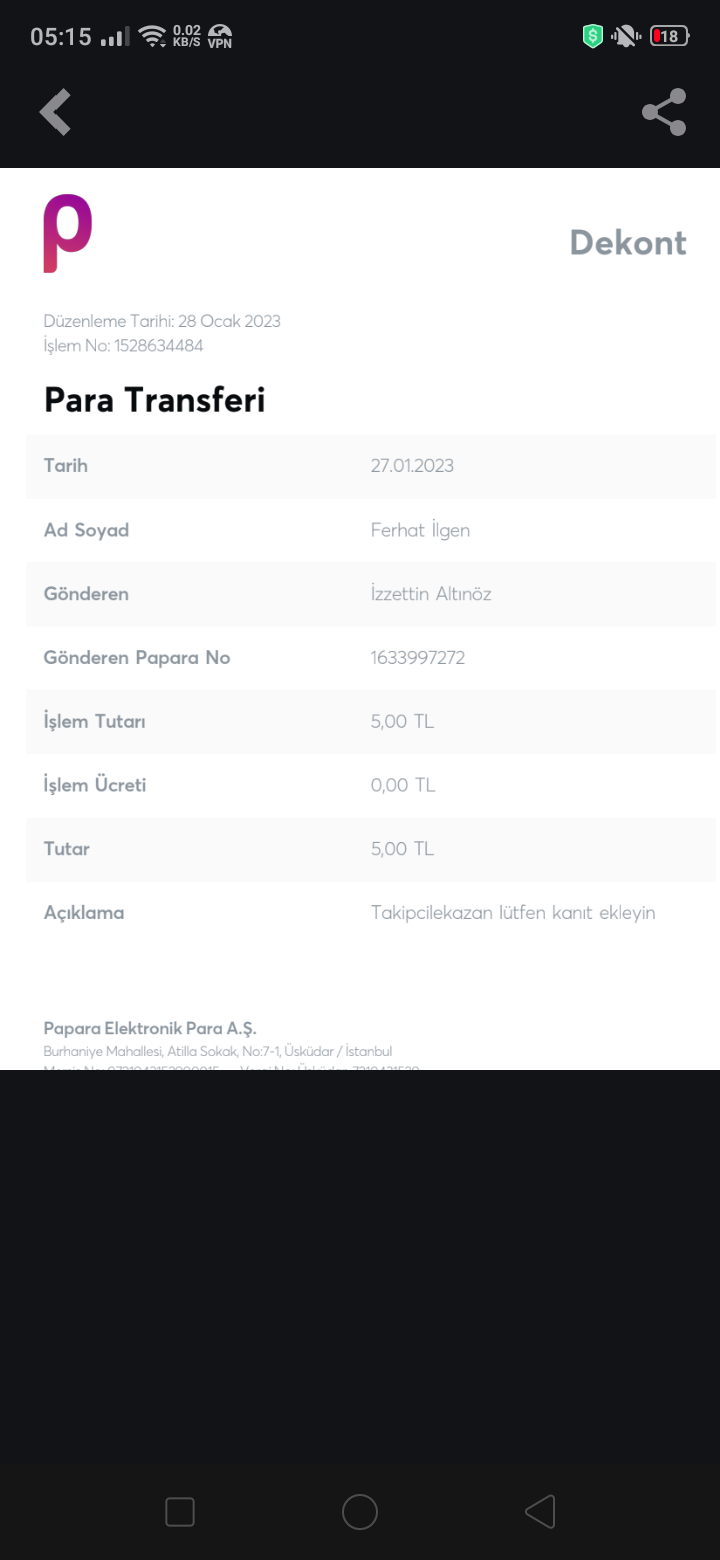
Task: Tap the muted bell notification icon
Action: pyautogui.click(x=626, y=37)
